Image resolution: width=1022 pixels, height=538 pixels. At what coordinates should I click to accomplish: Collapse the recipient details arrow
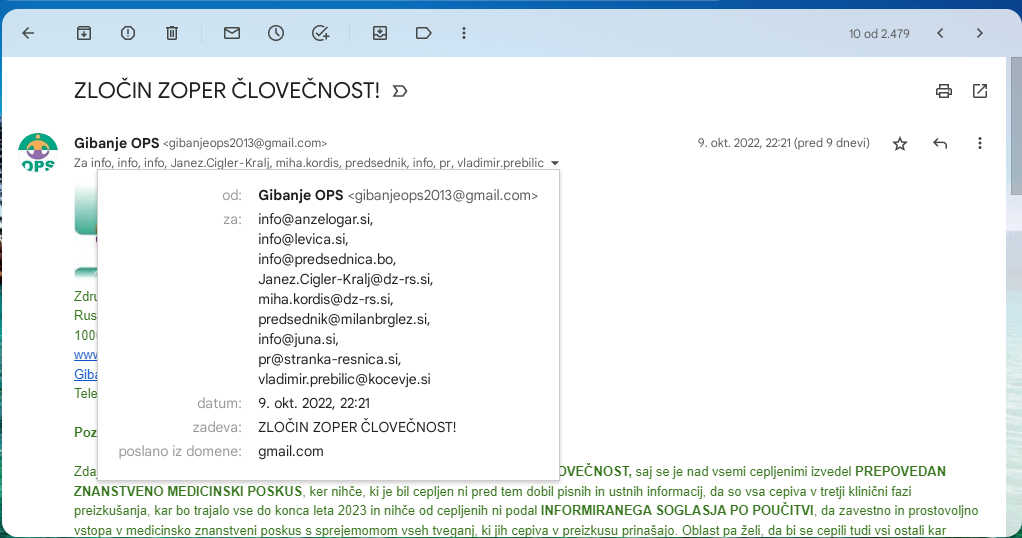tap(555, 163)
